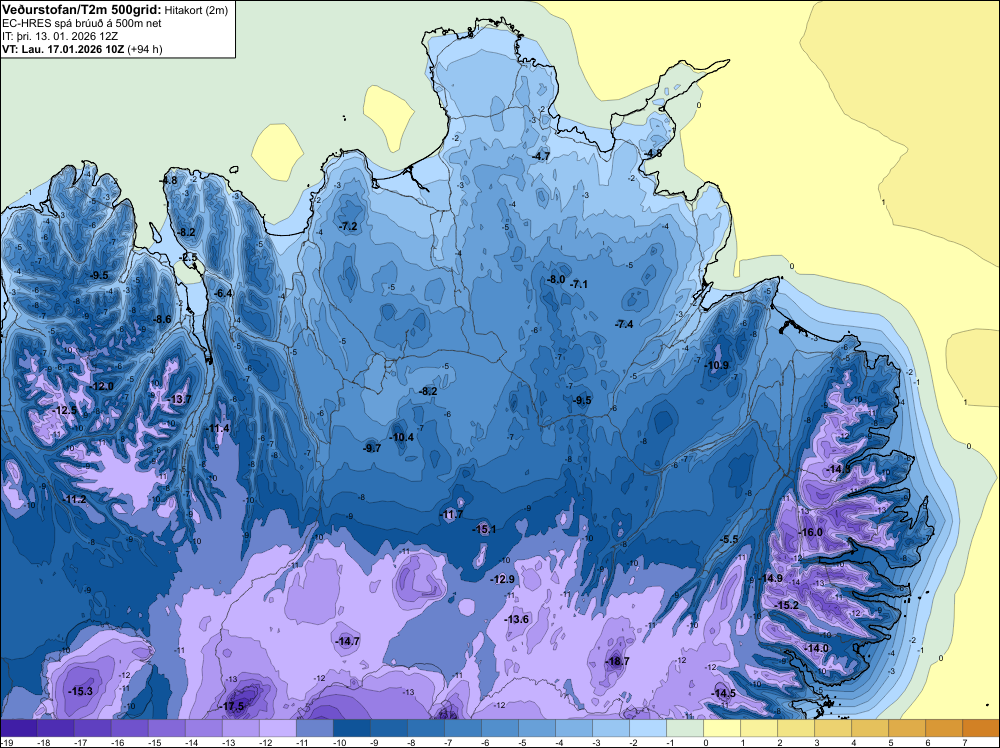Click the initial time "IT: þri. 13. 01. 2026 12Z"
Viewport: 1000px width, 748px height.
[x=60, y=36]
